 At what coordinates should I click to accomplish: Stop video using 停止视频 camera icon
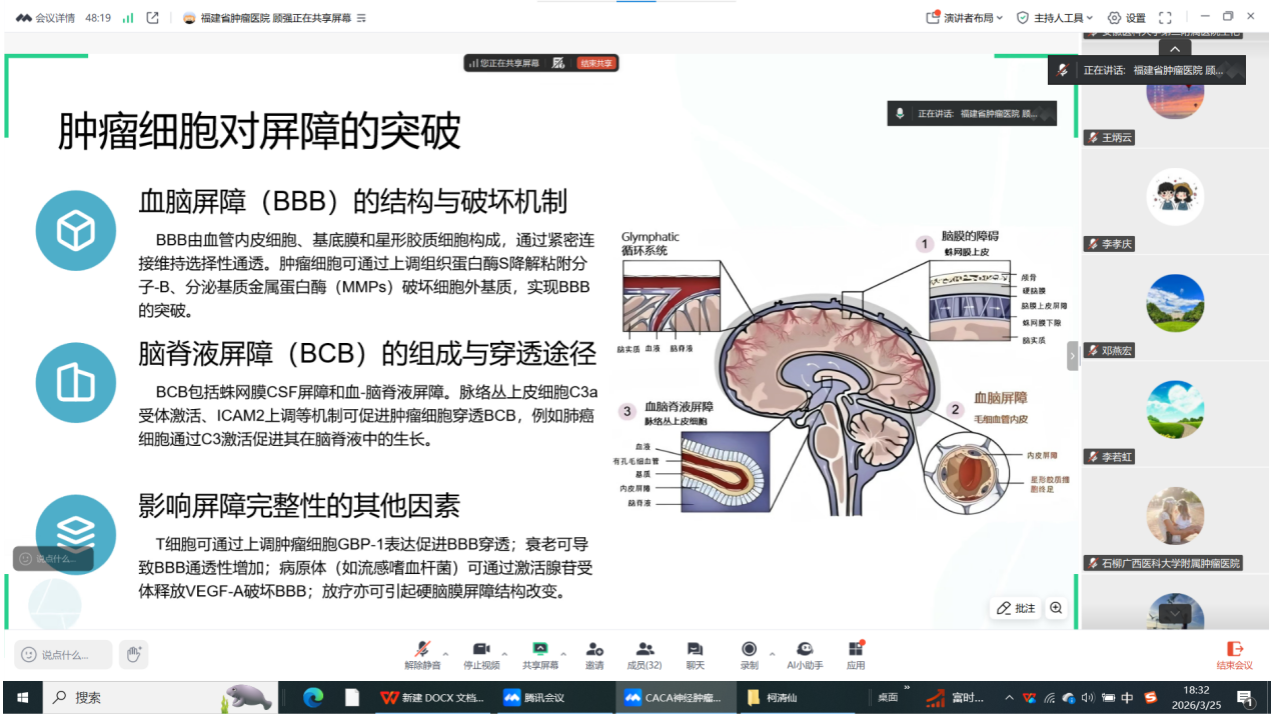[481, 650]
